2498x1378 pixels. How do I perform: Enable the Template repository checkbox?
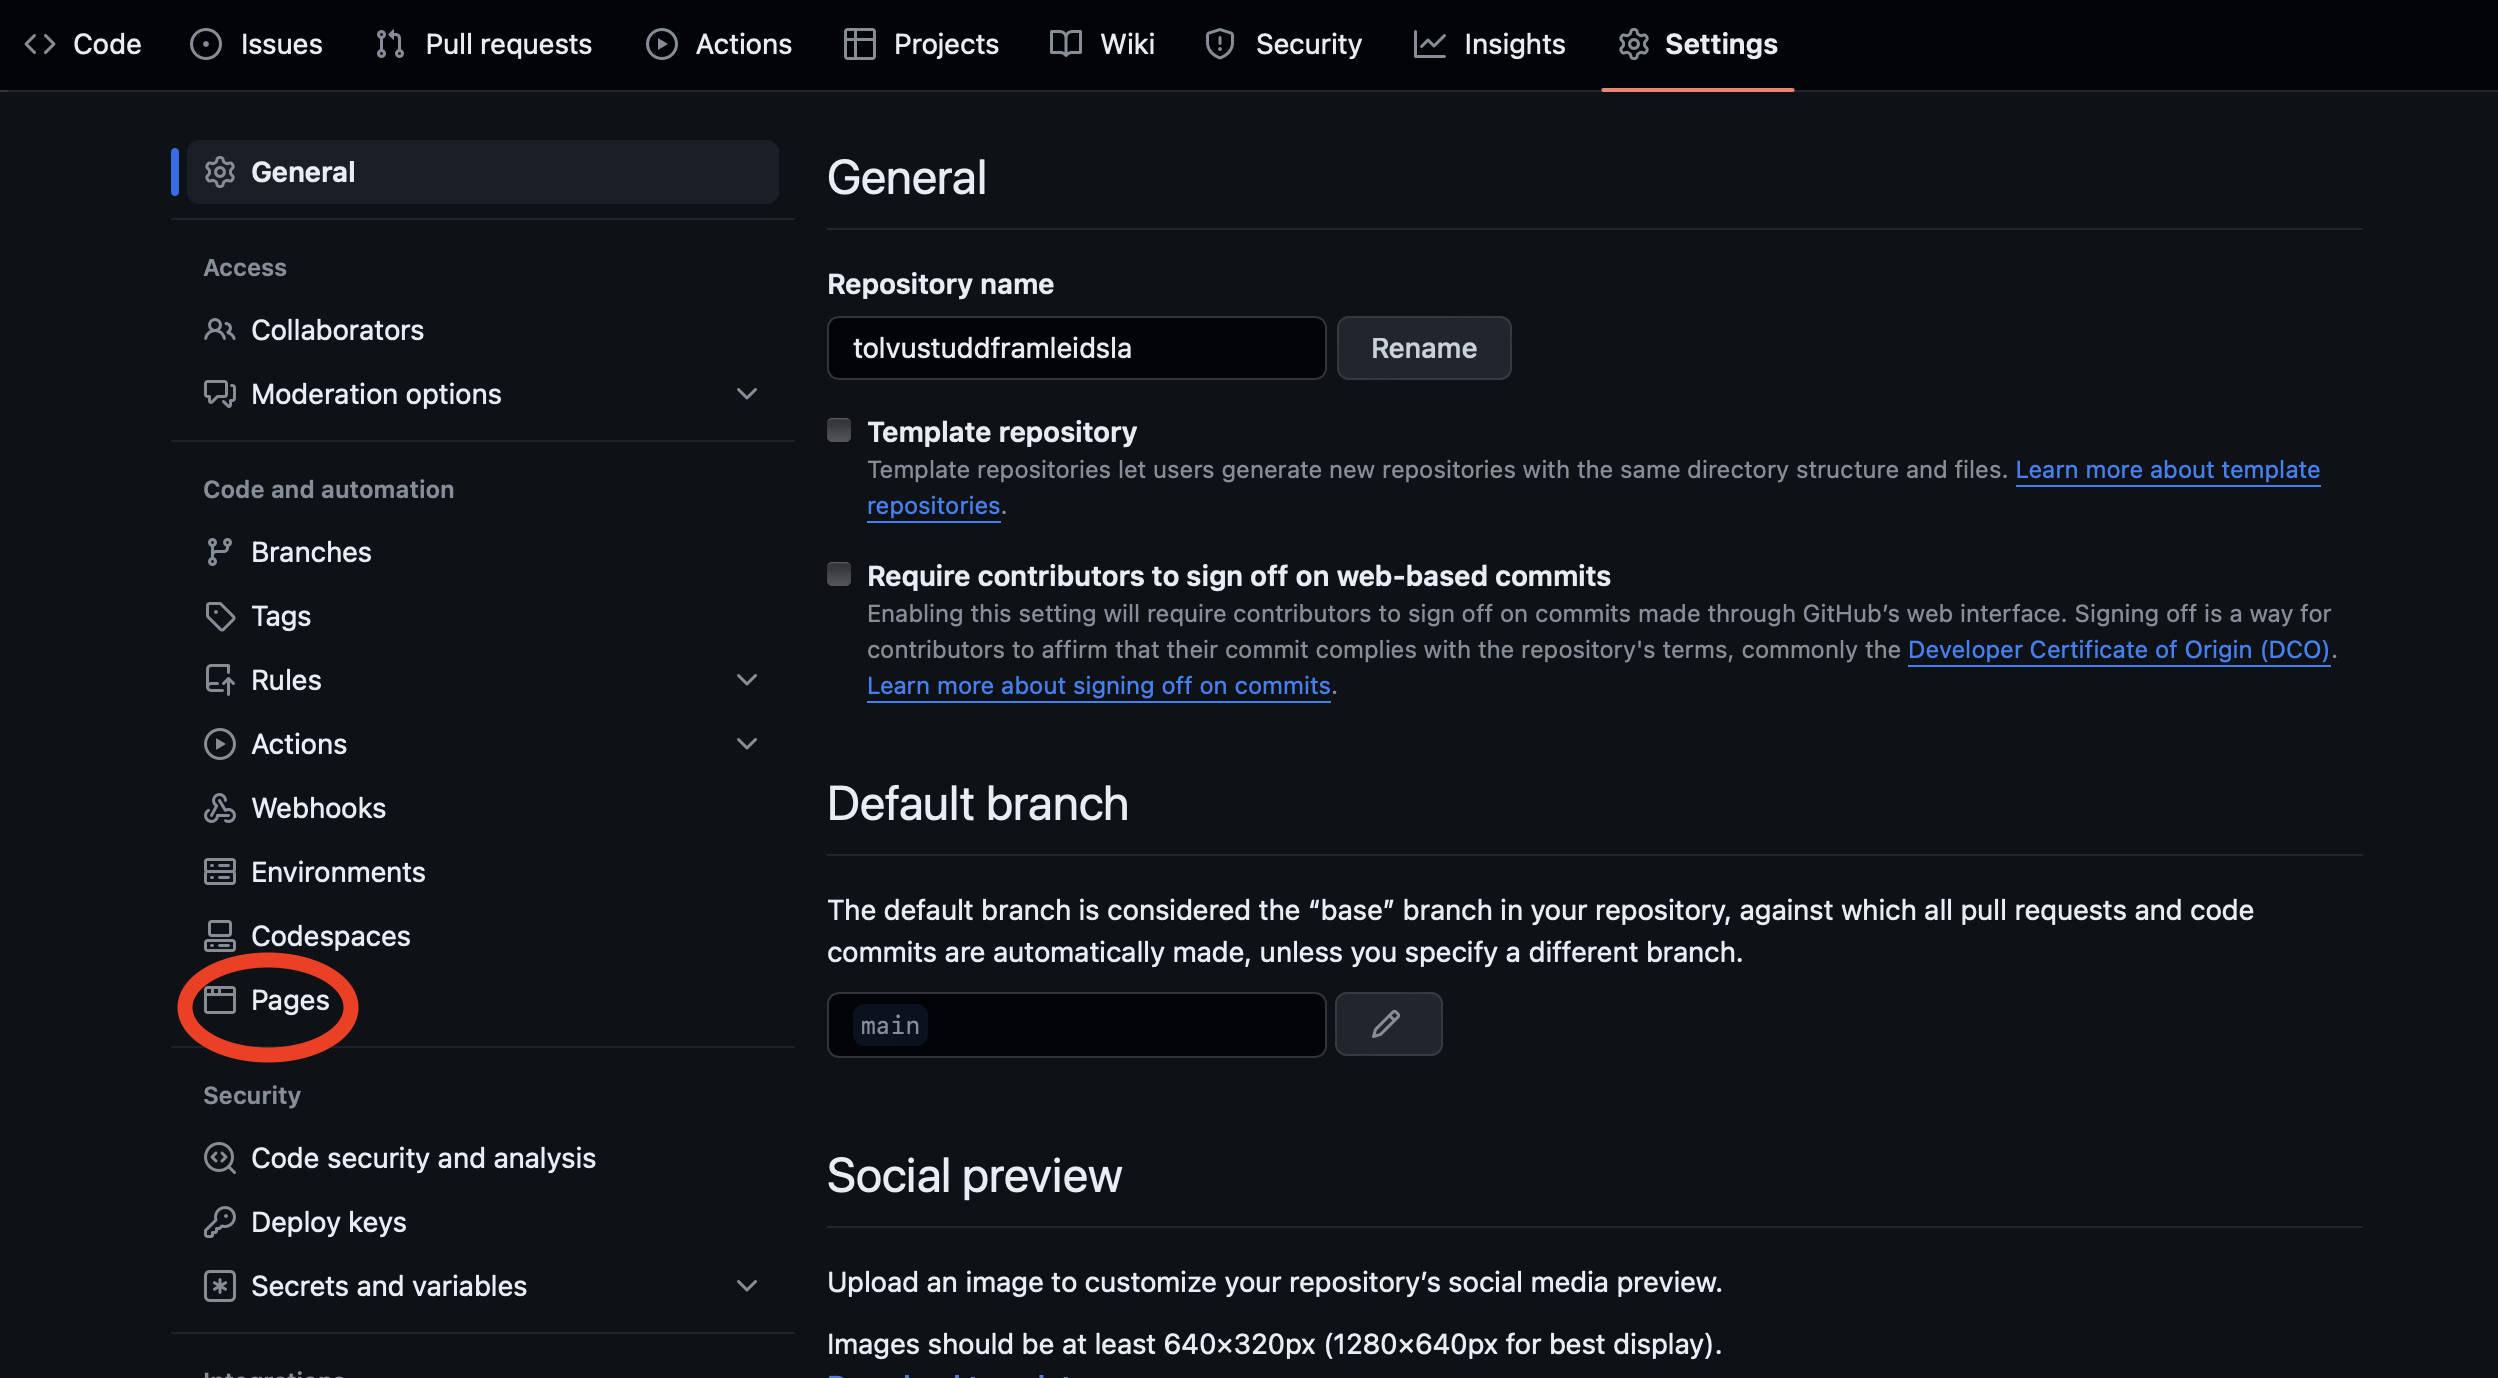839,430
